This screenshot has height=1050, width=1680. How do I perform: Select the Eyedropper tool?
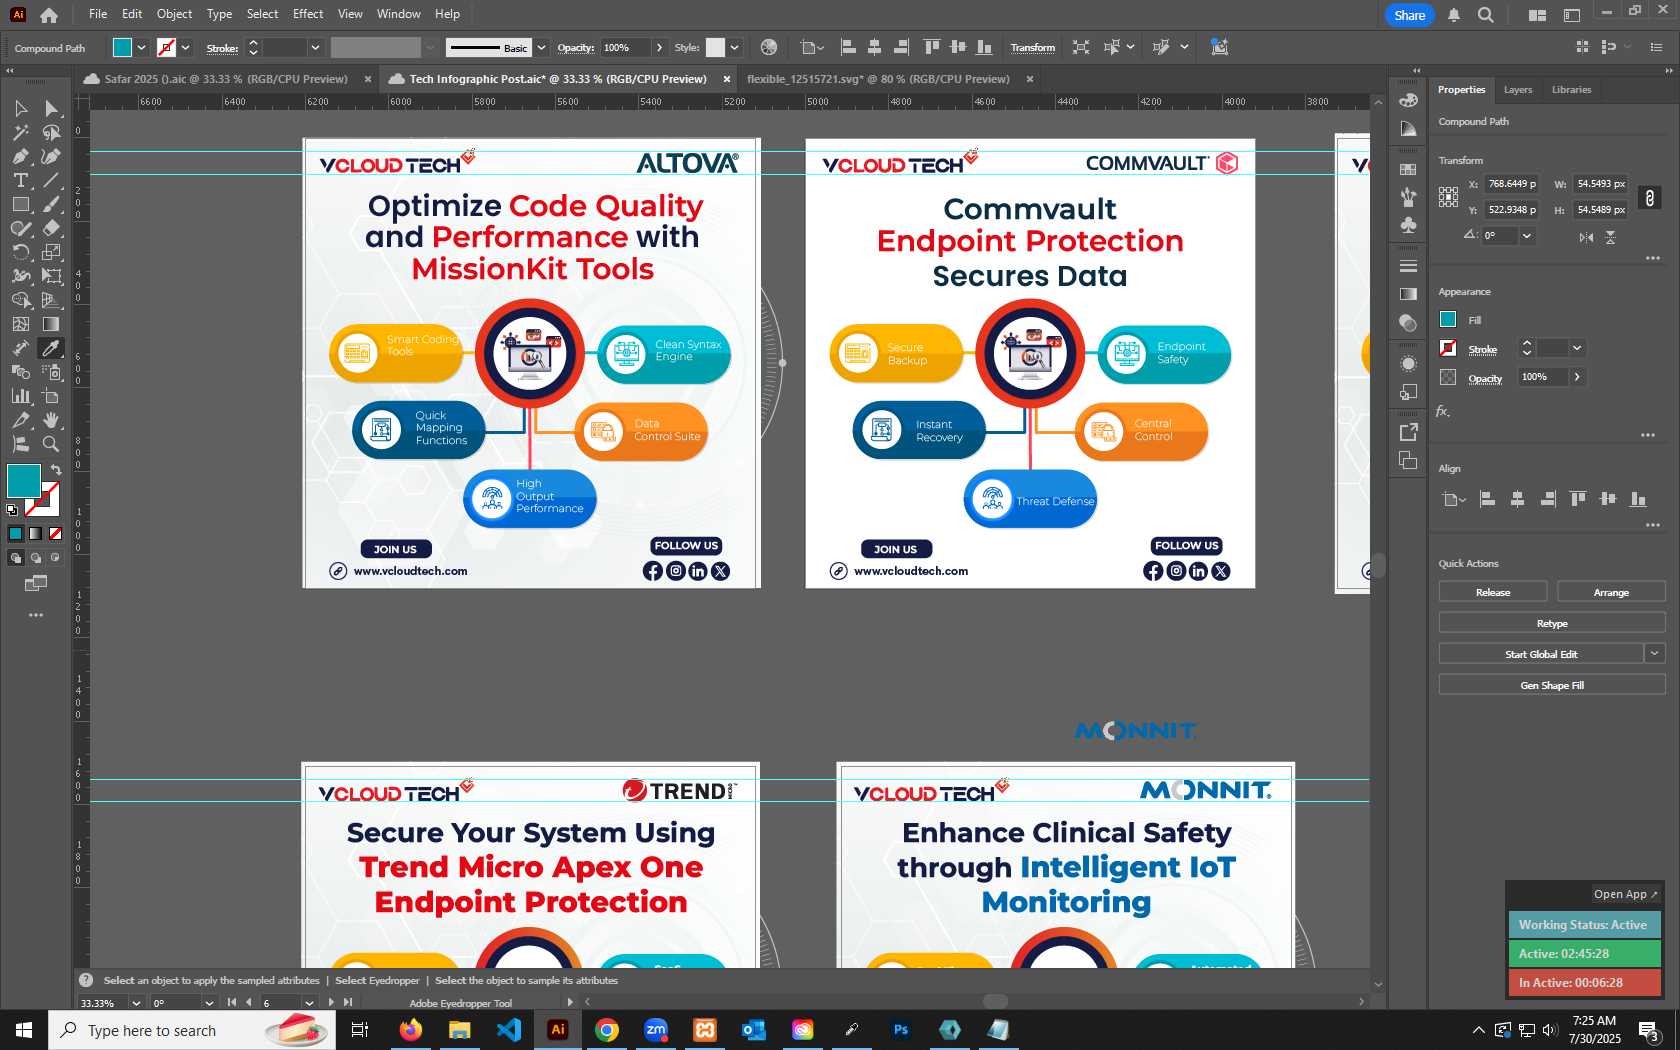click(x=51, y=348)
